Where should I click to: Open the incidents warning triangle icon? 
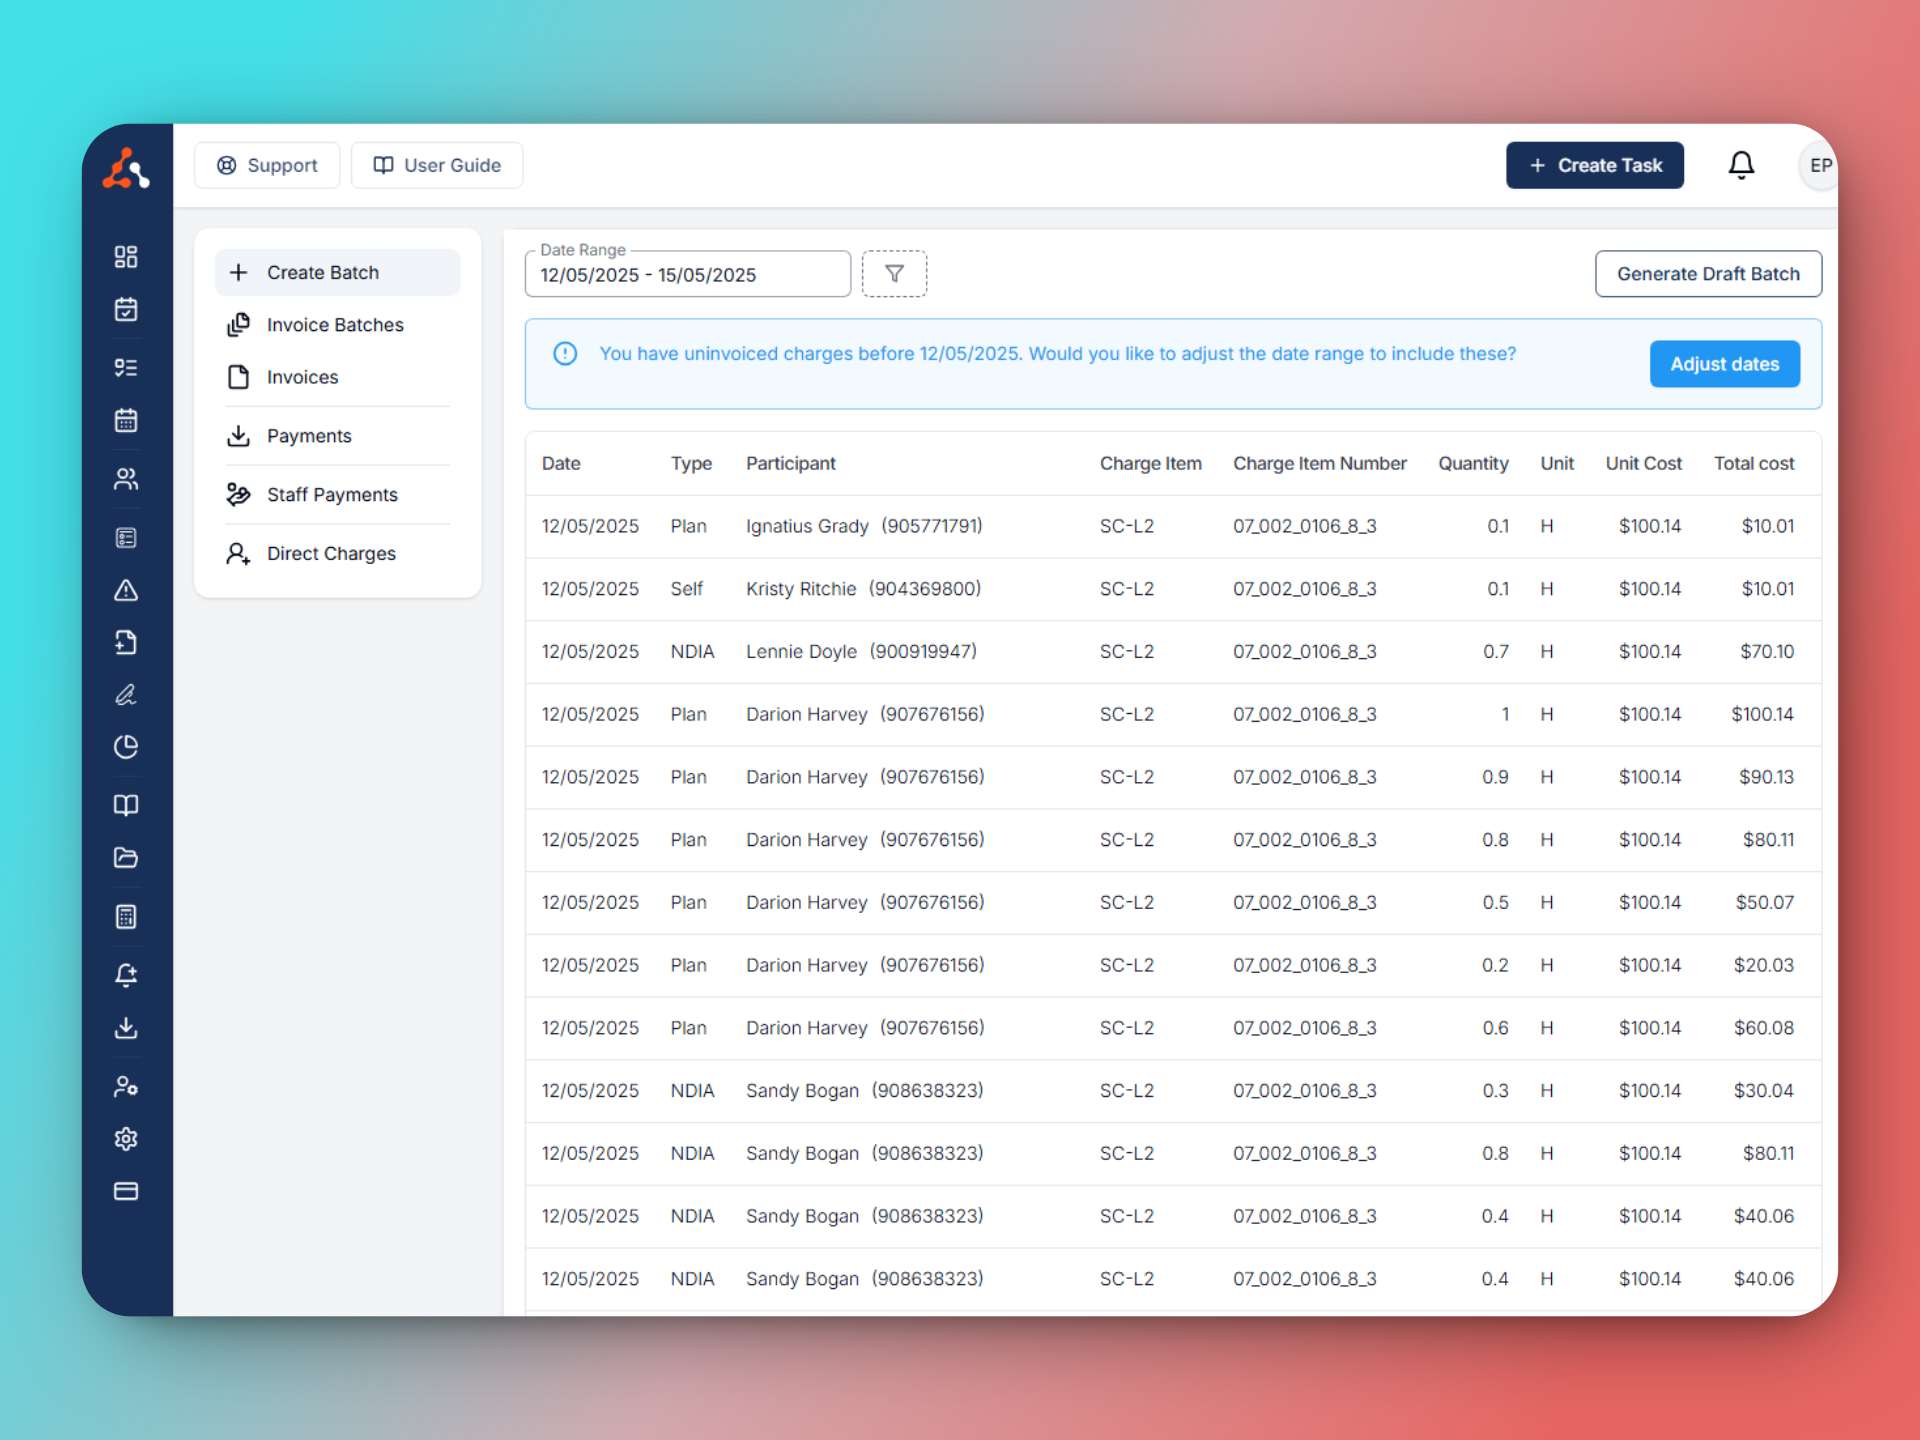click(x=126, y=590)
